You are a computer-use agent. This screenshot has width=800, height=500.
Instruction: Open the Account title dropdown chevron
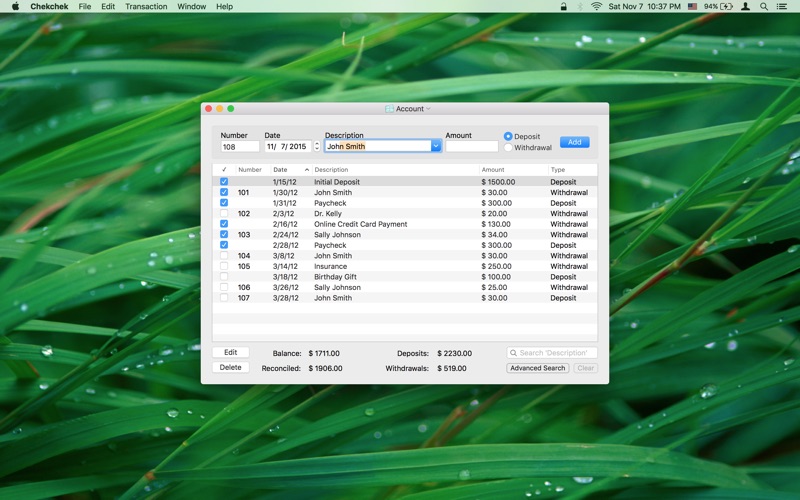coord(429,109)
